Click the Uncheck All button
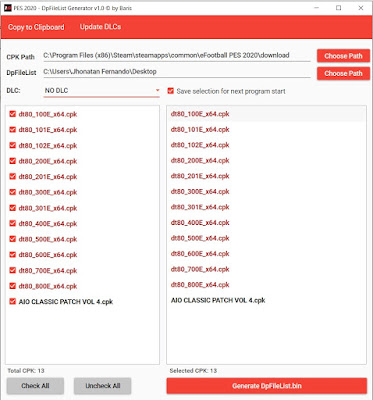The image size is (373, 400). pyautogui.click(x=103, y=386)
